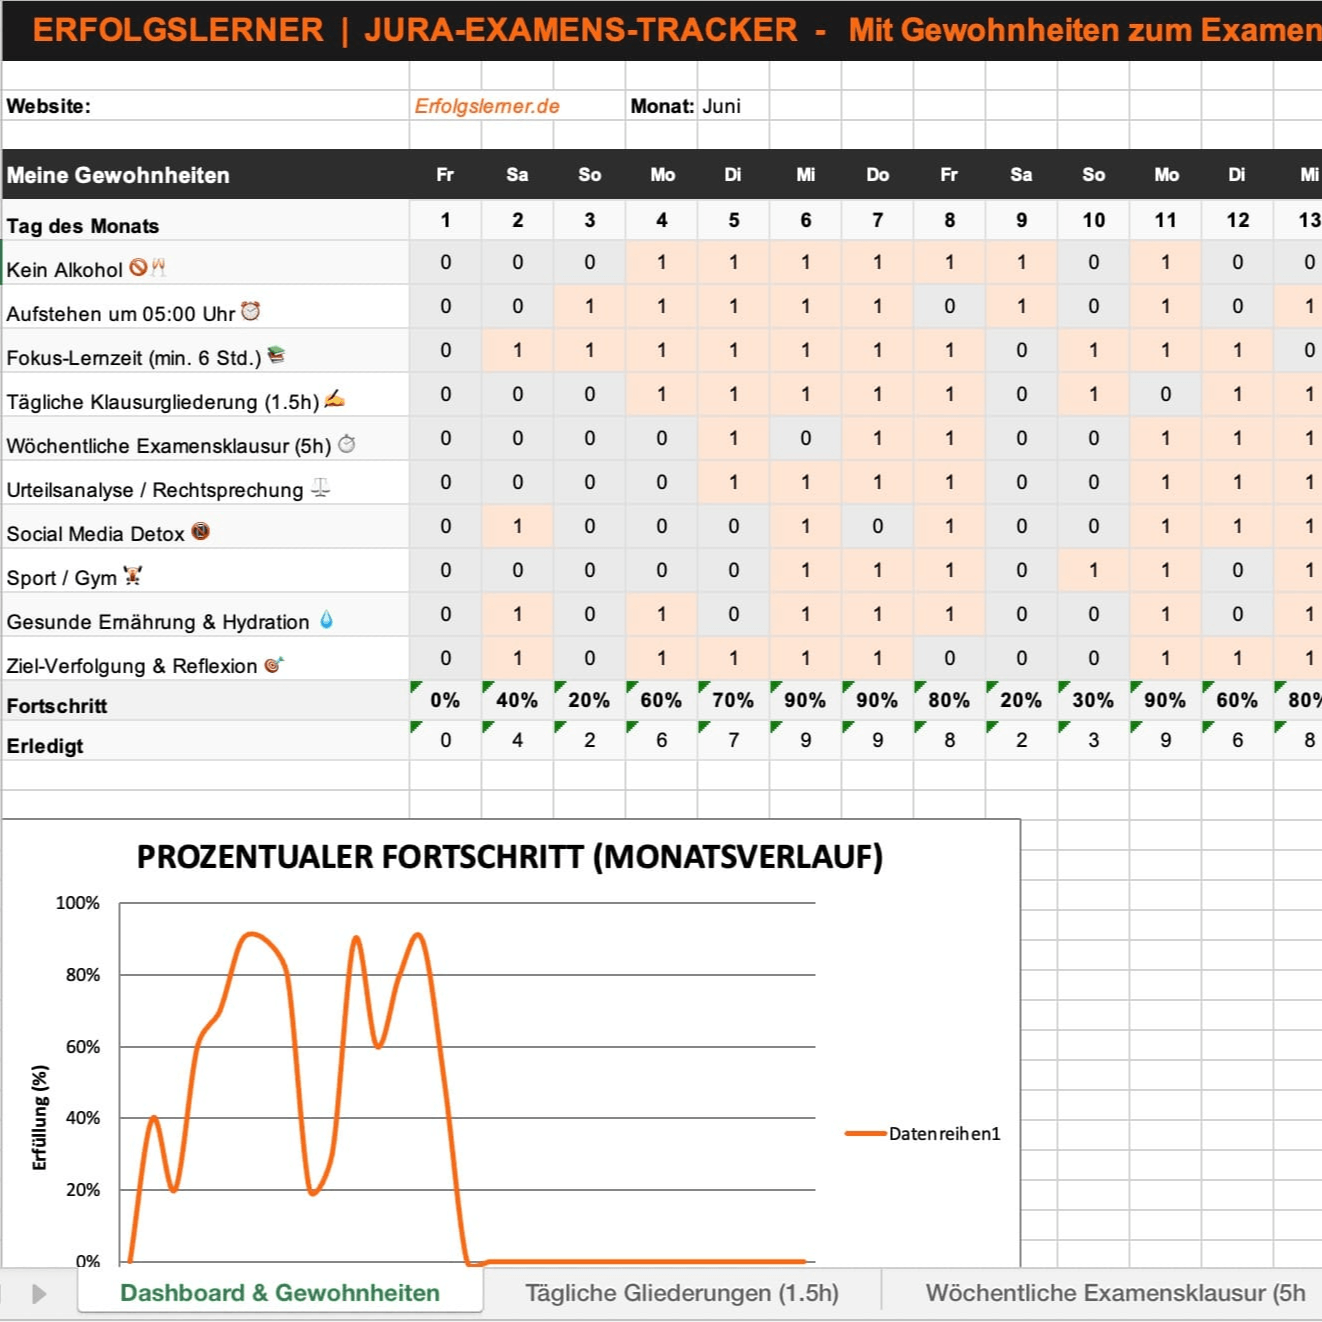Select the Sport / Gym cell for day 10
1322x1322 pixels.
[1094, 570]
